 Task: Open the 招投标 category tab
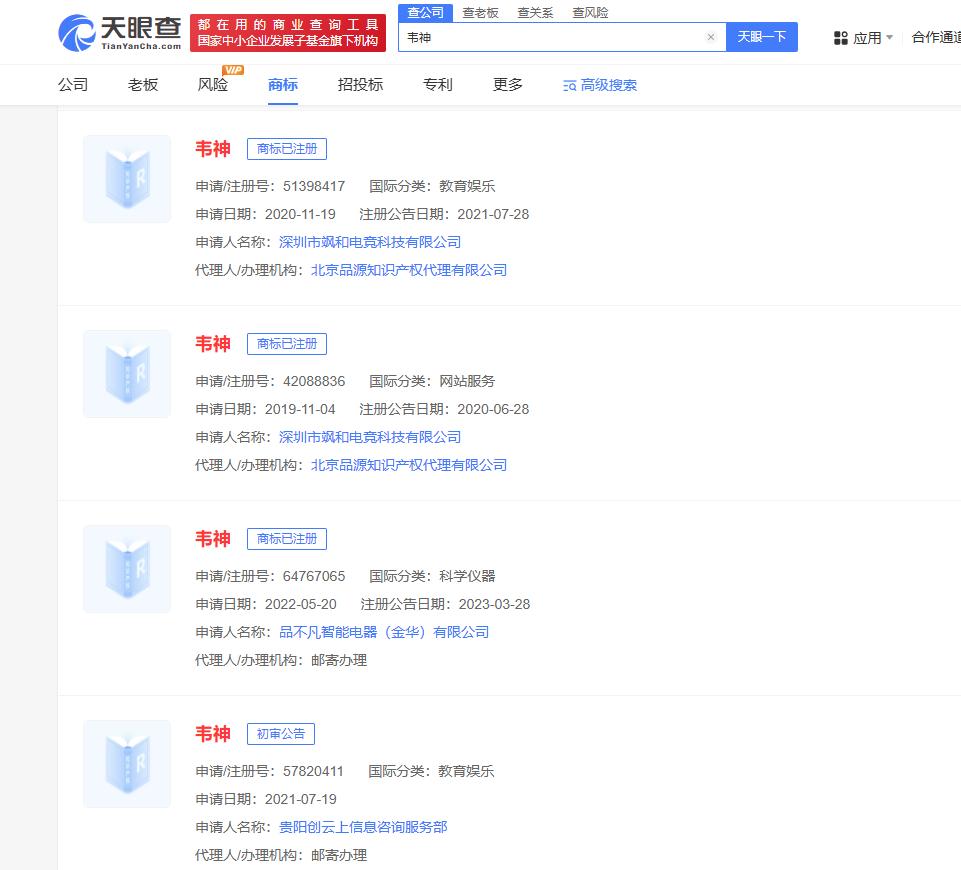[360, 85]
